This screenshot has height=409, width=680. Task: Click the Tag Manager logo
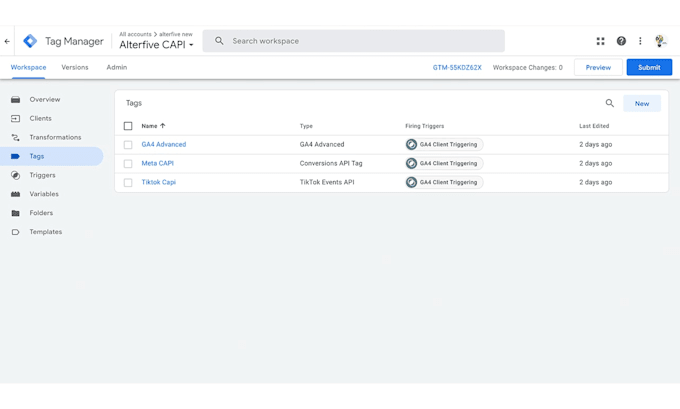[30, 41]
